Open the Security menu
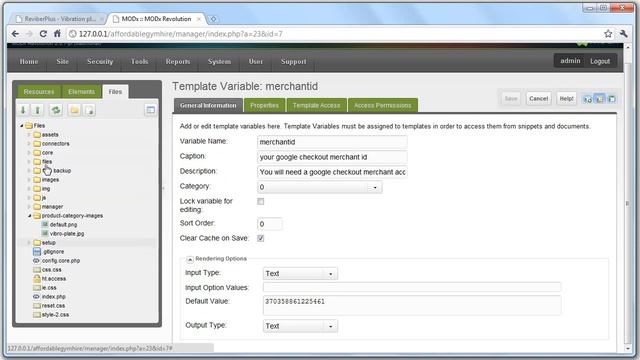 [x=100, y=62]
